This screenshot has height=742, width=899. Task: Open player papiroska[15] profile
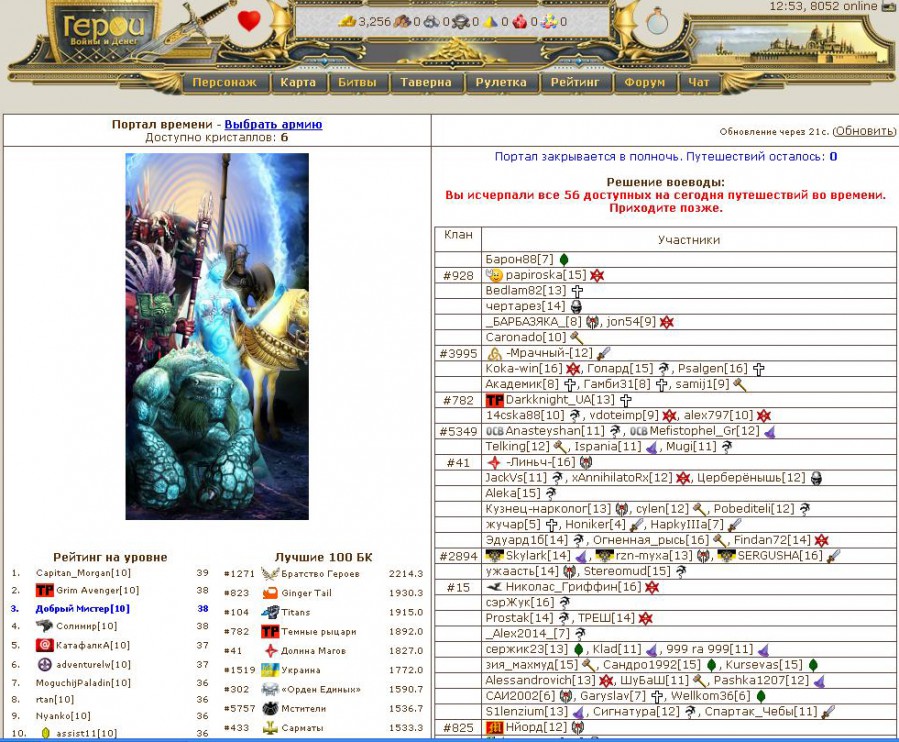pyautogui.click(x=546, y=275)
